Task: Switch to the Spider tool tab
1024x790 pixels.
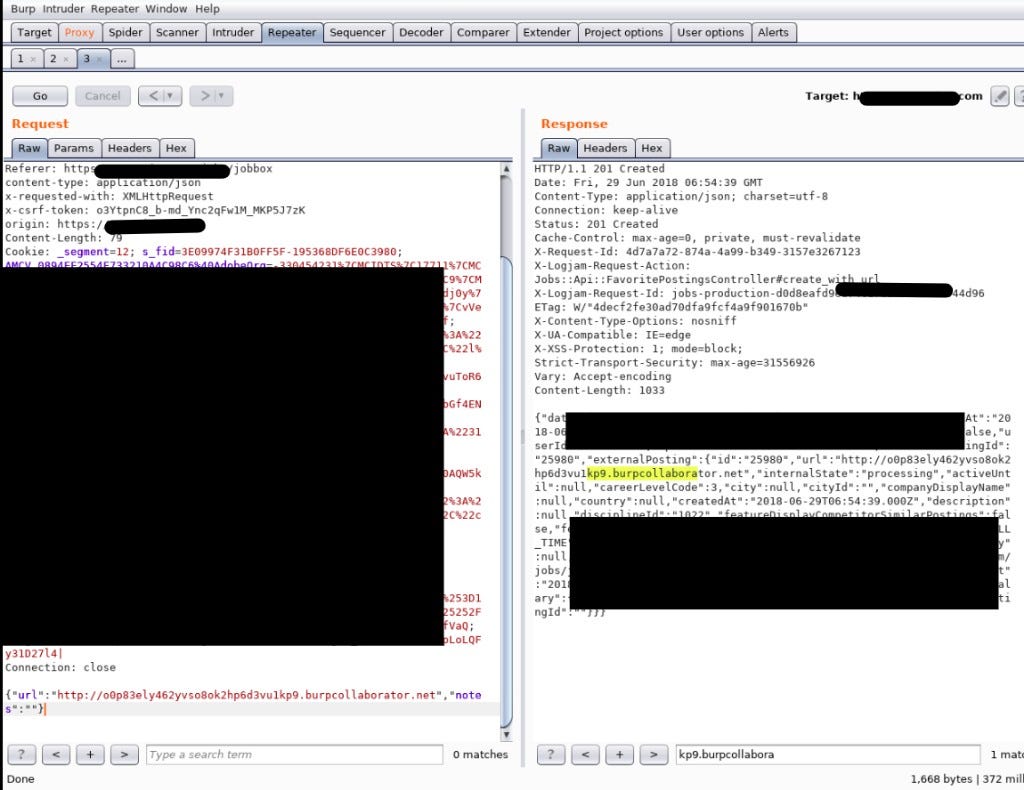Action: (125, 33)
